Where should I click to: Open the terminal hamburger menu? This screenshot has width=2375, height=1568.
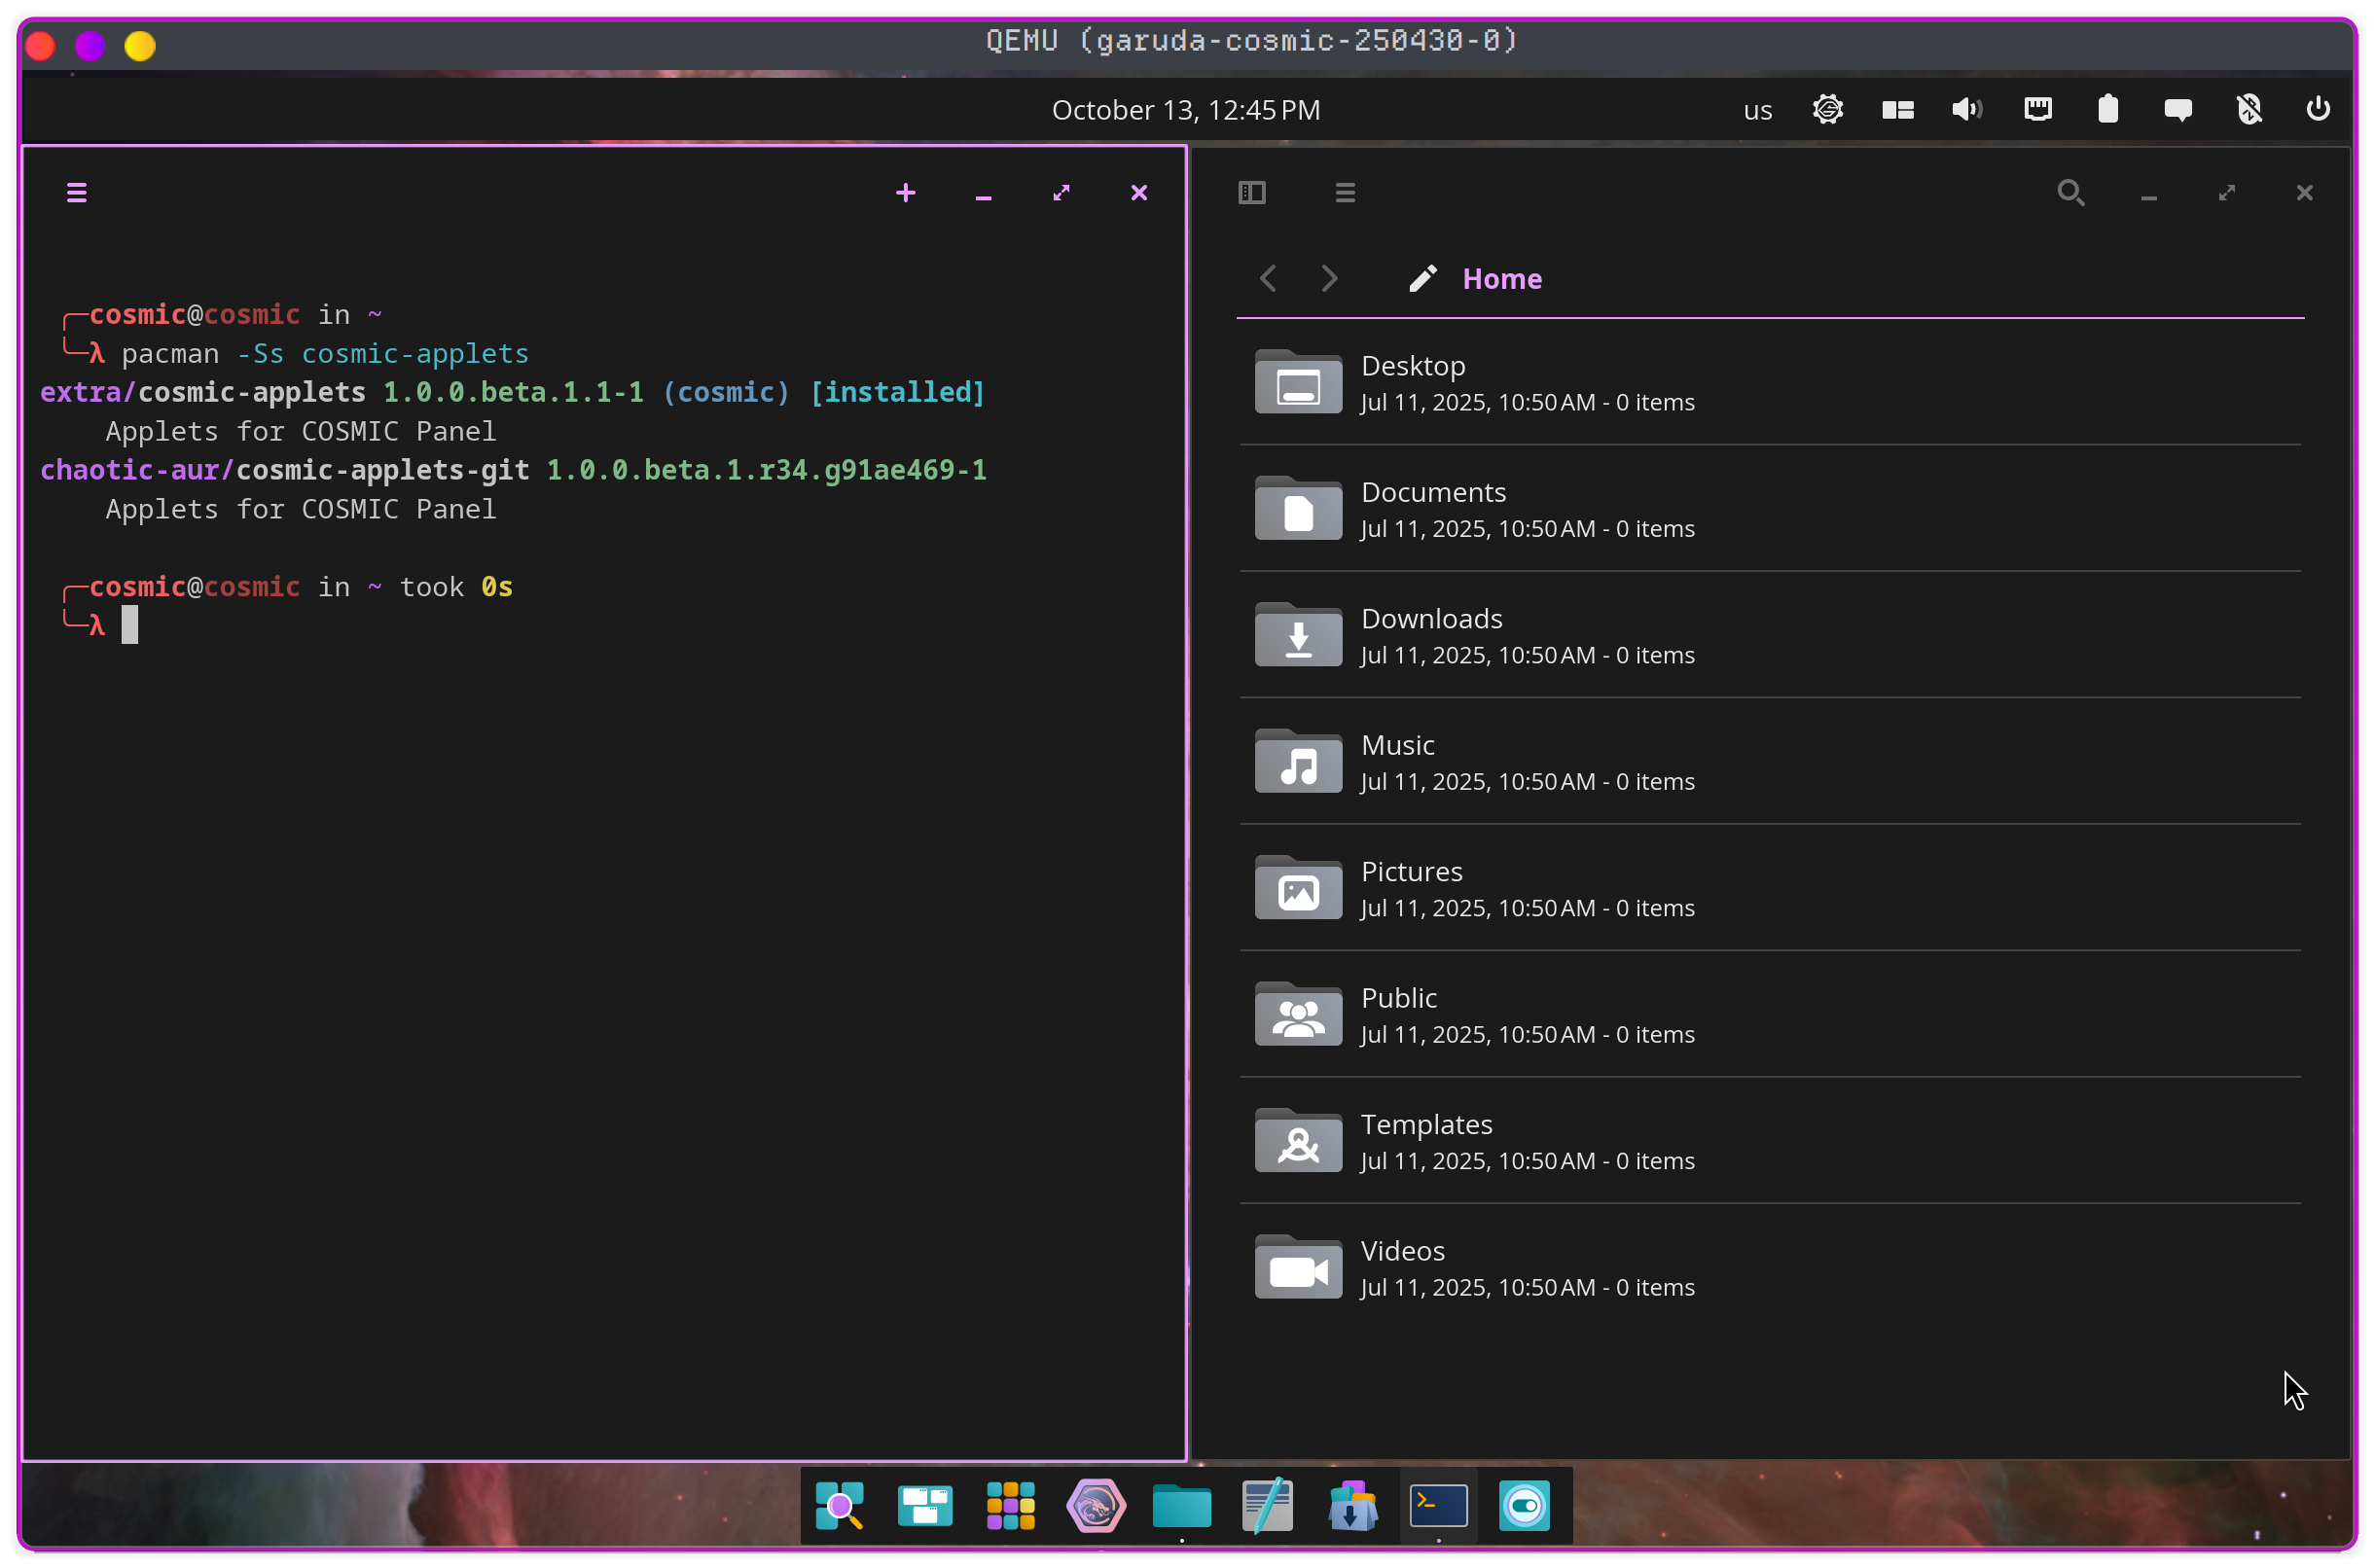77,193
